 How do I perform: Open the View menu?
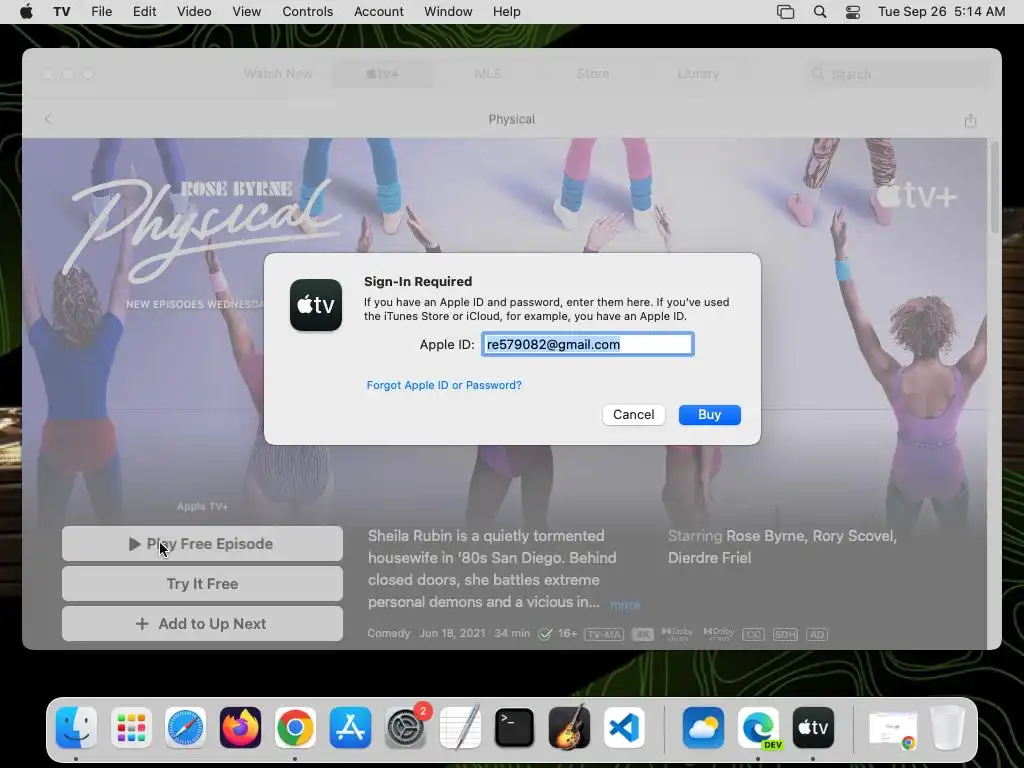pos(247,11)
